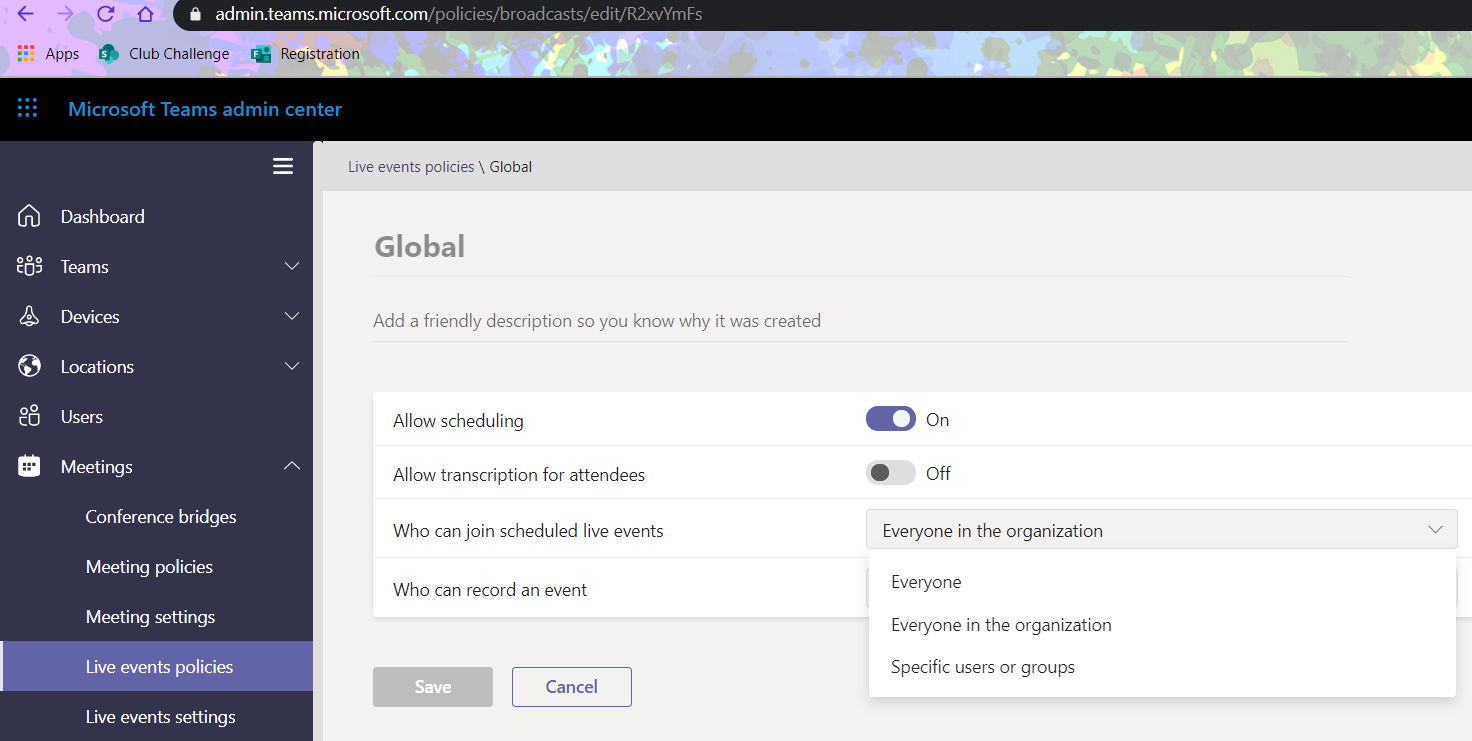Click the Global breadcrumb text
This screenshot has height=741, width=1472.
pyautogui.click(x=511, y=167)
